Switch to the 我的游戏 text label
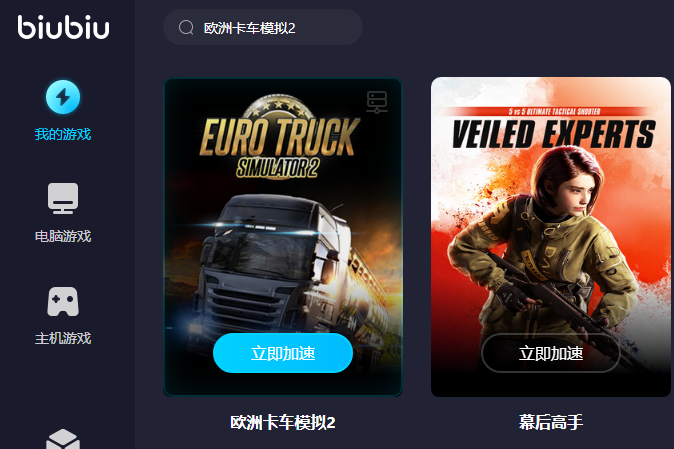The height and width of the screenshot is (449, 674). click(63, 134)
